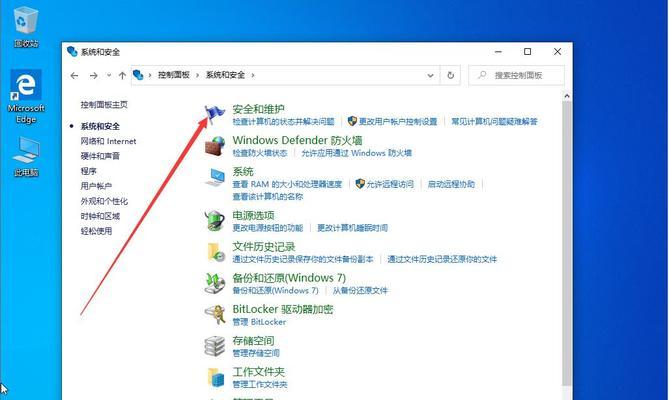This screenshot has height=400, width=669.
Task: Click 管理 BitLocker link
Action: pyautogui.click(x=259, y=322)
